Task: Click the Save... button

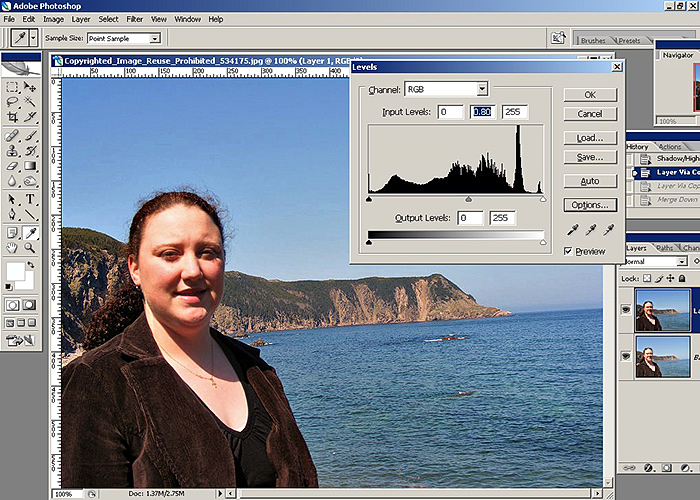Action: 590,157
